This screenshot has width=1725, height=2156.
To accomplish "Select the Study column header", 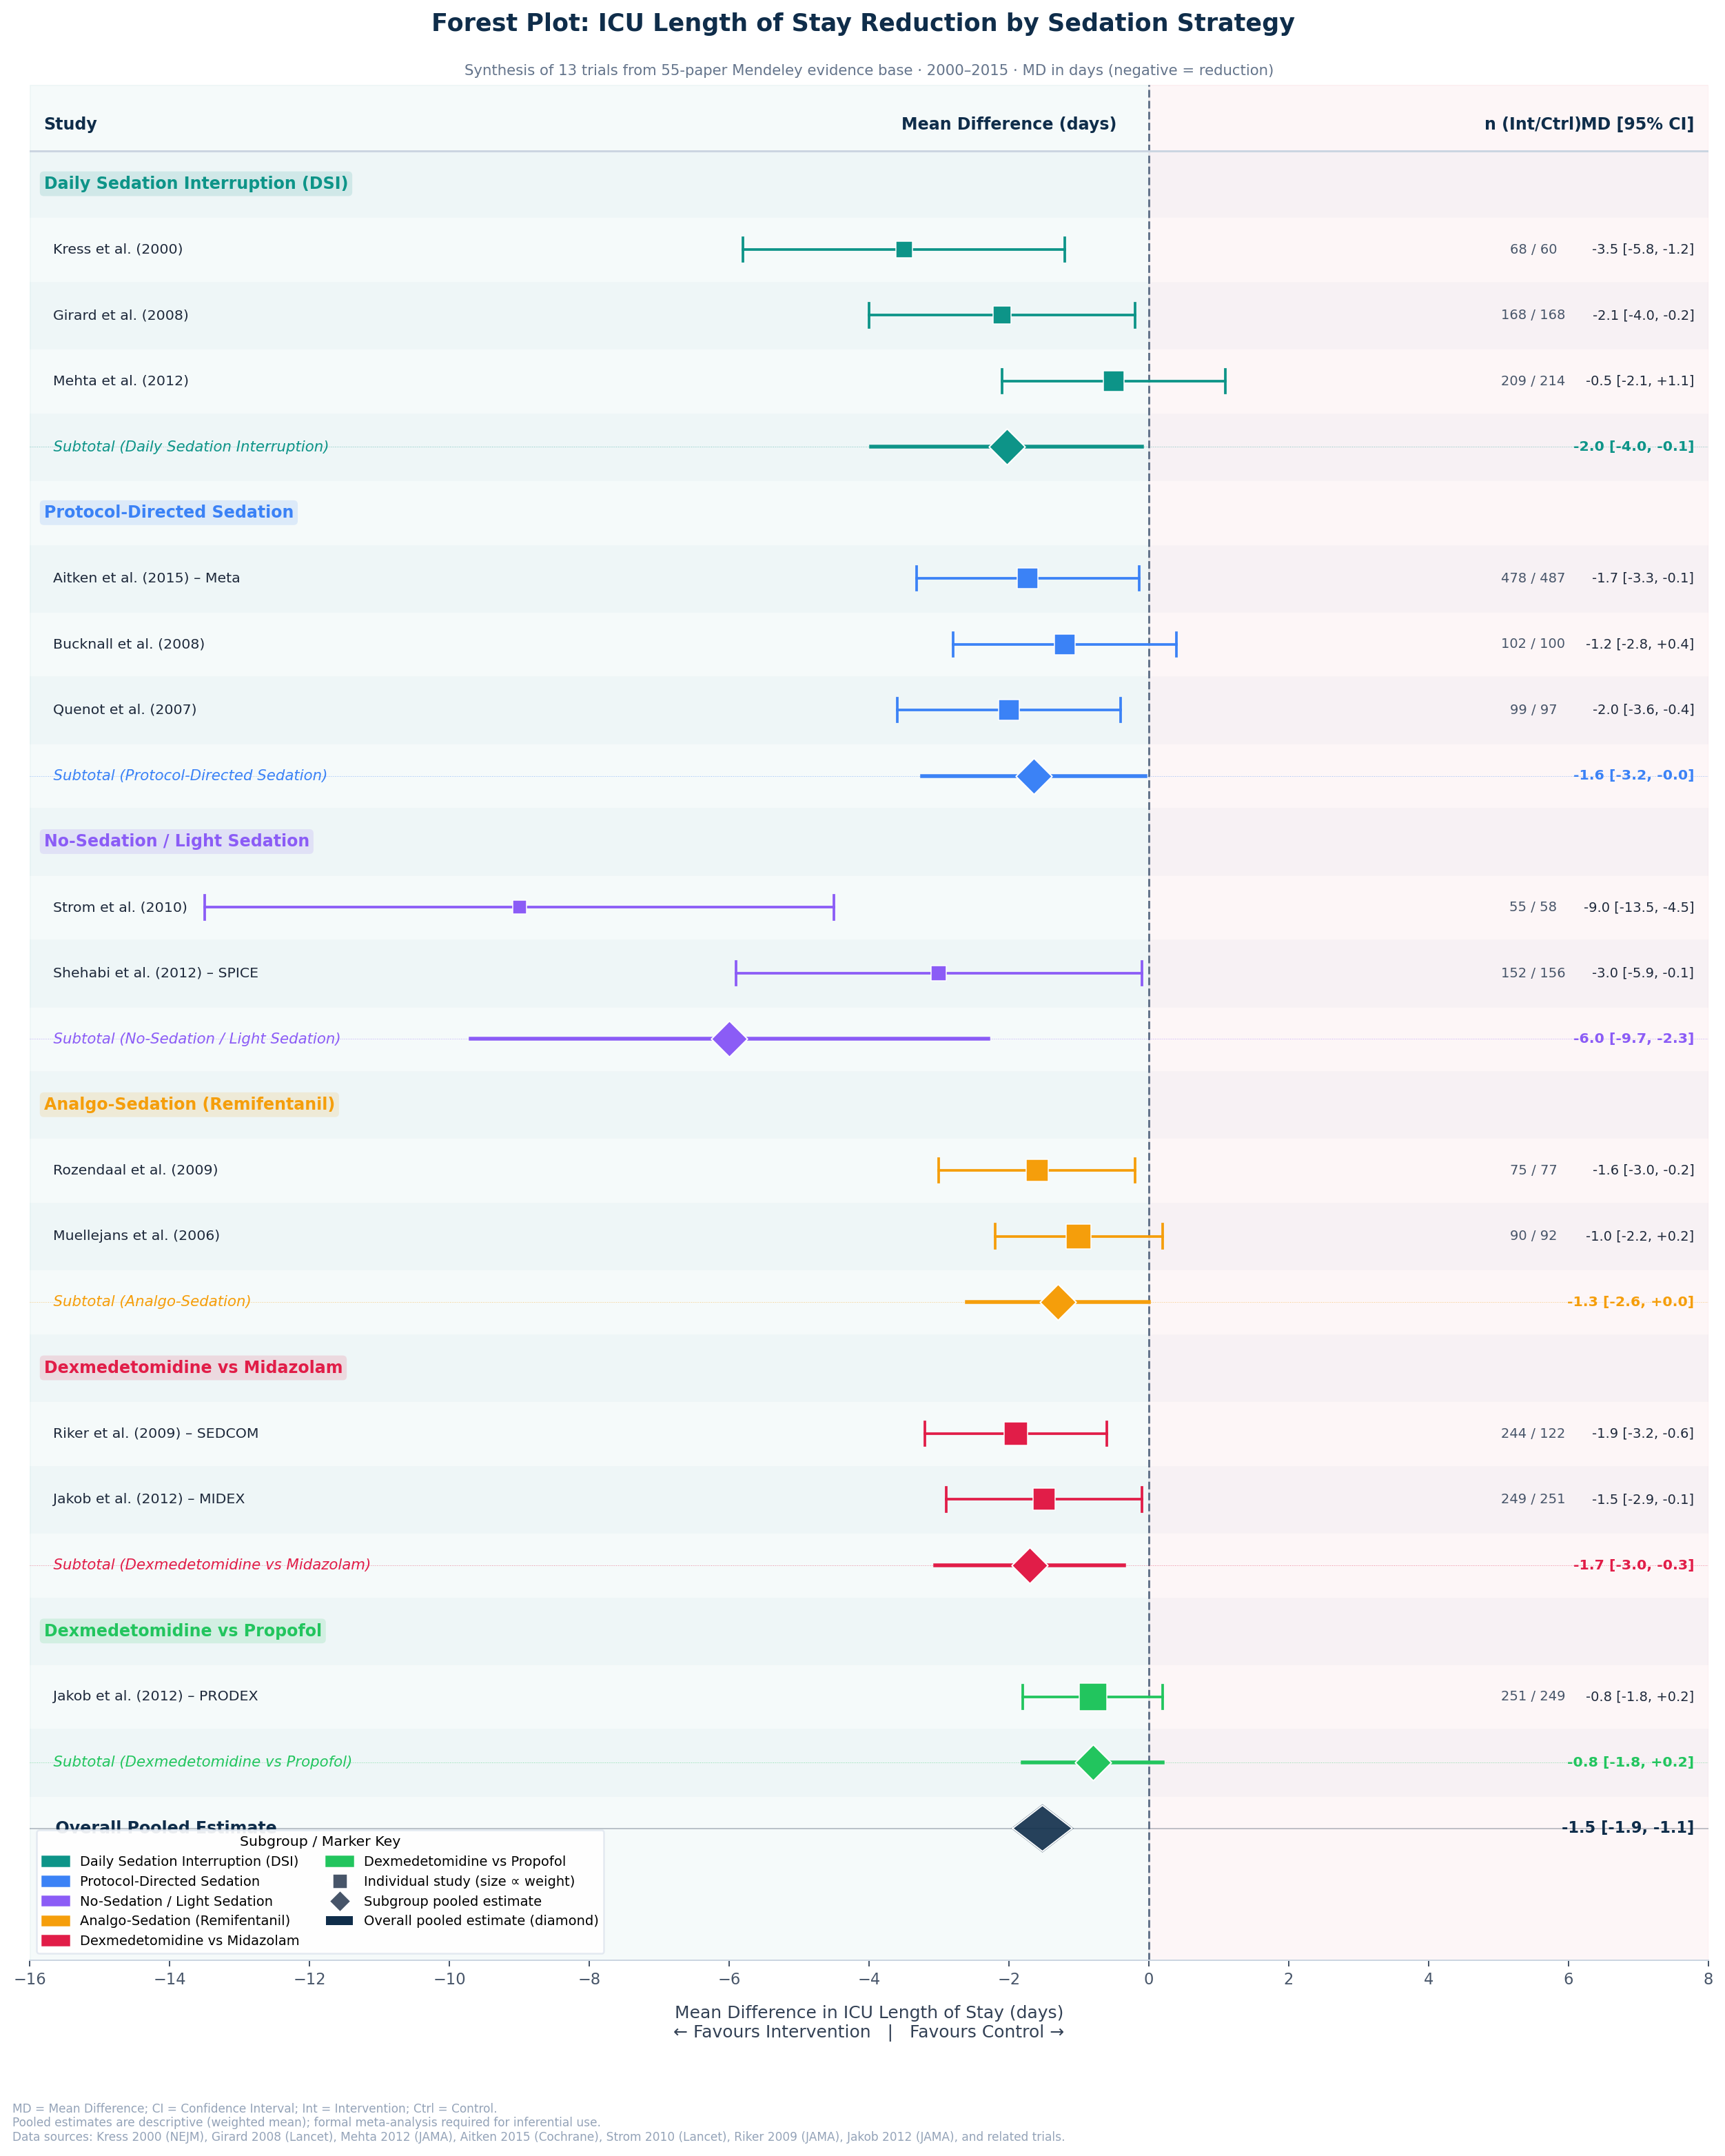I will (x=70, y=123).
